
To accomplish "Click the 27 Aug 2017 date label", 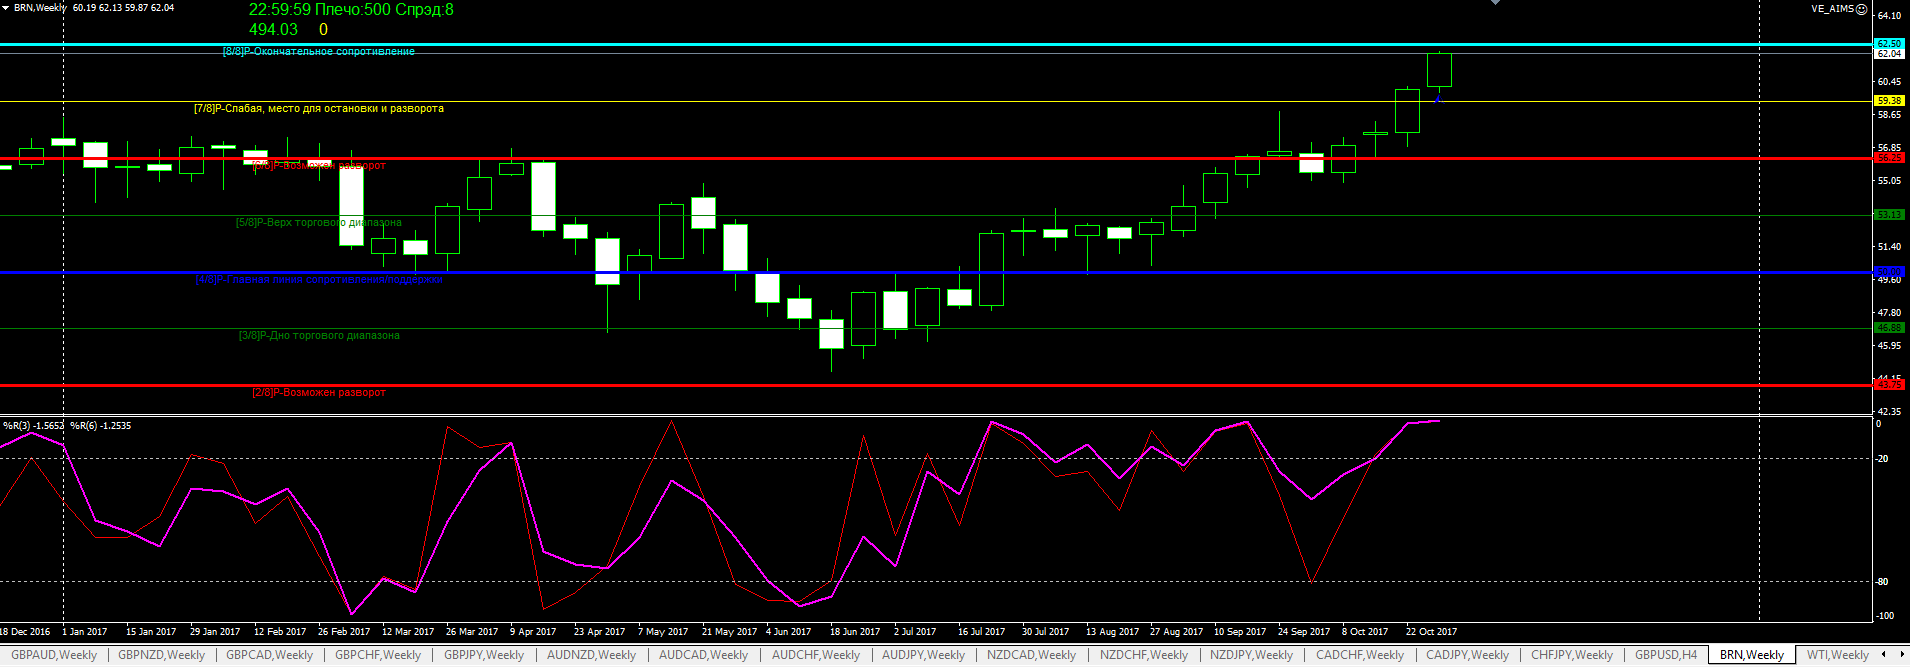I will click(1176, 632).
